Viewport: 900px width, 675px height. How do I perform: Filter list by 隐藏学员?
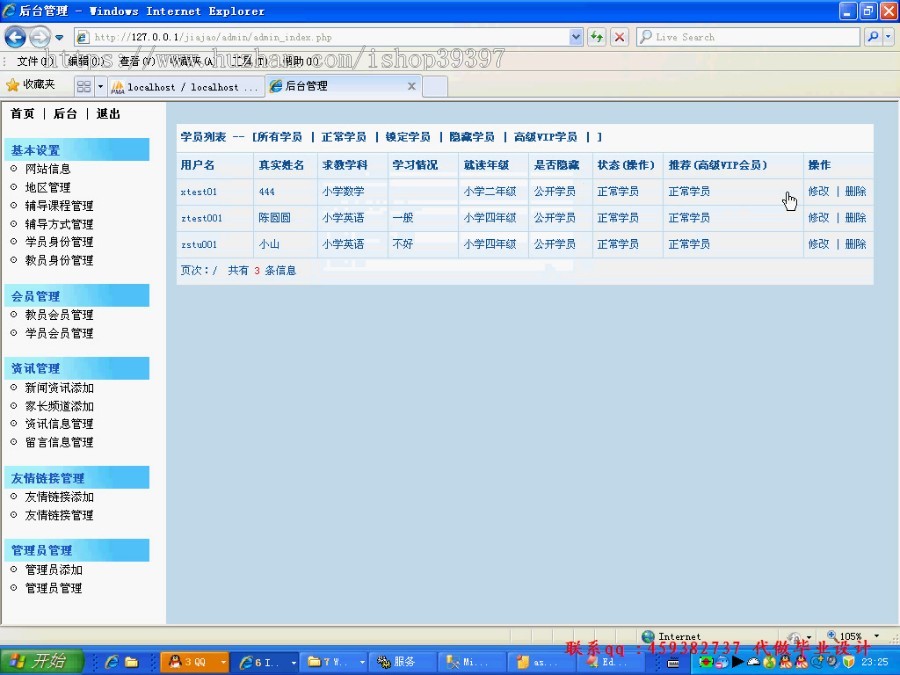[472, 137]
